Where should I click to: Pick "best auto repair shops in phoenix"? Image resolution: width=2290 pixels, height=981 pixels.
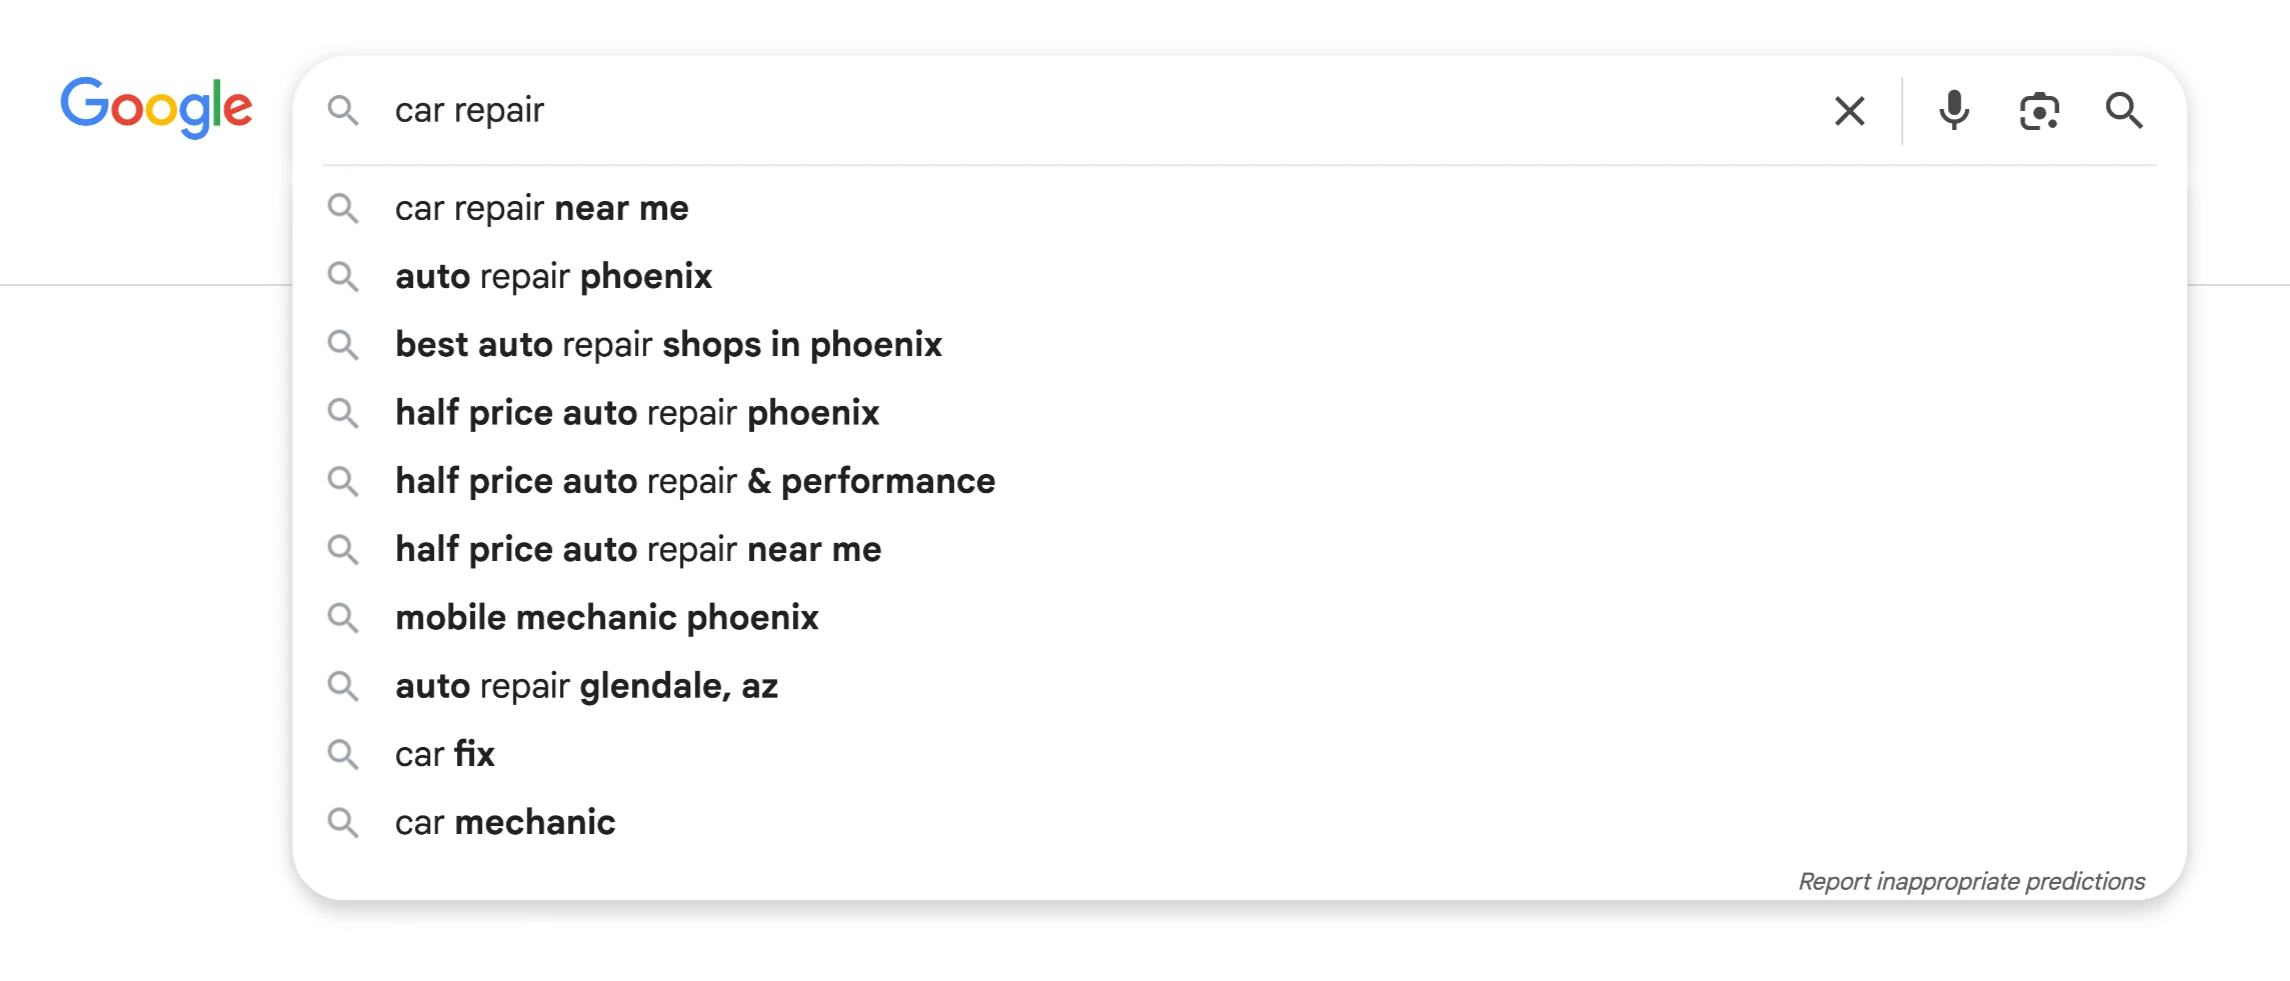click(x=668, y=344)
